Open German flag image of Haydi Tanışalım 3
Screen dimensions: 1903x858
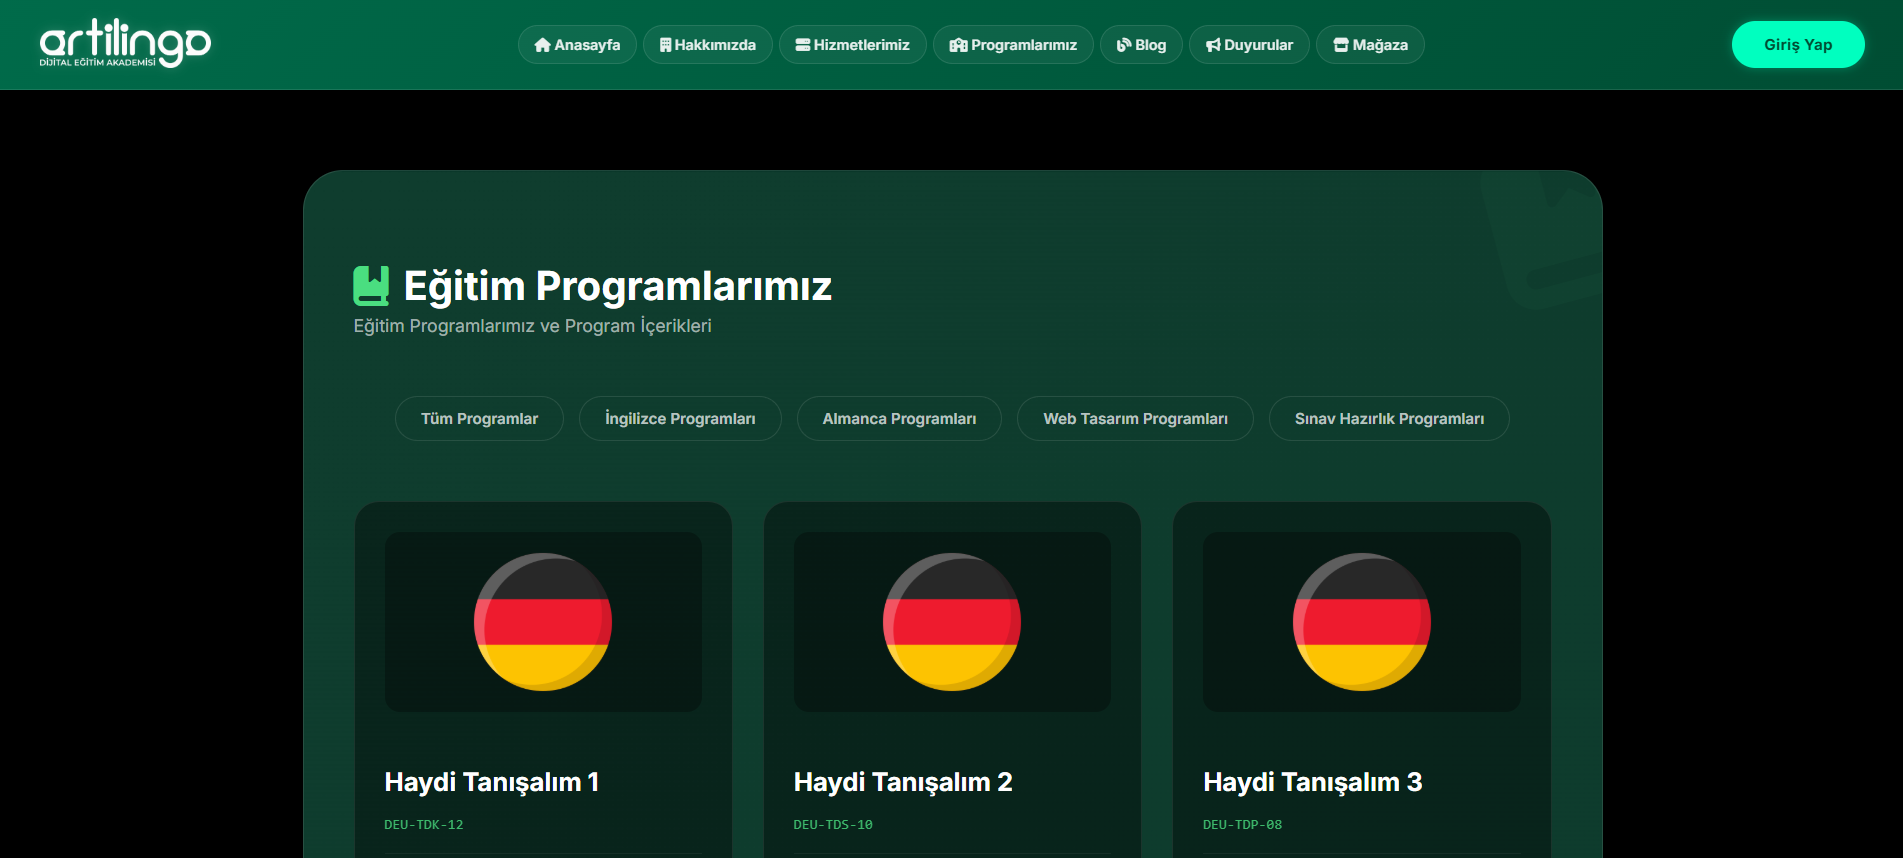click(1362, 622)
